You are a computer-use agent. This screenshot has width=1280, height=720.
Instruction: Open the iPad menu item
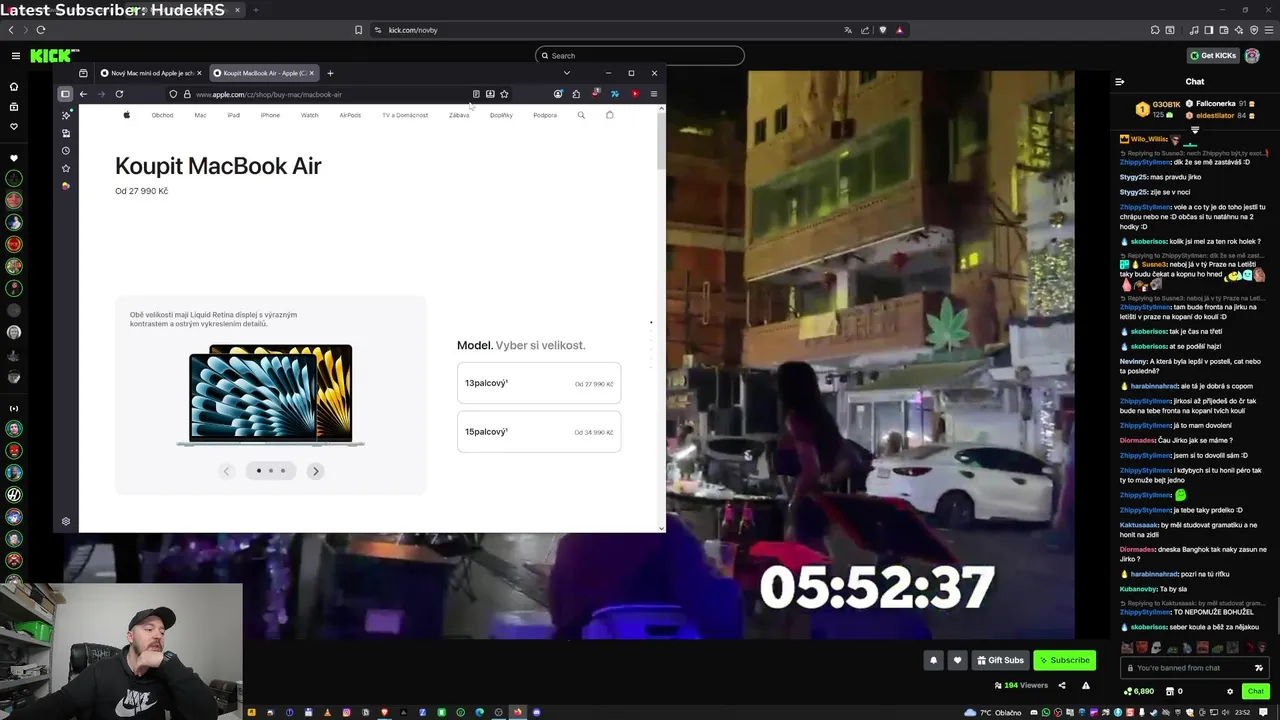pyautogui.click(x=233, y=115)
